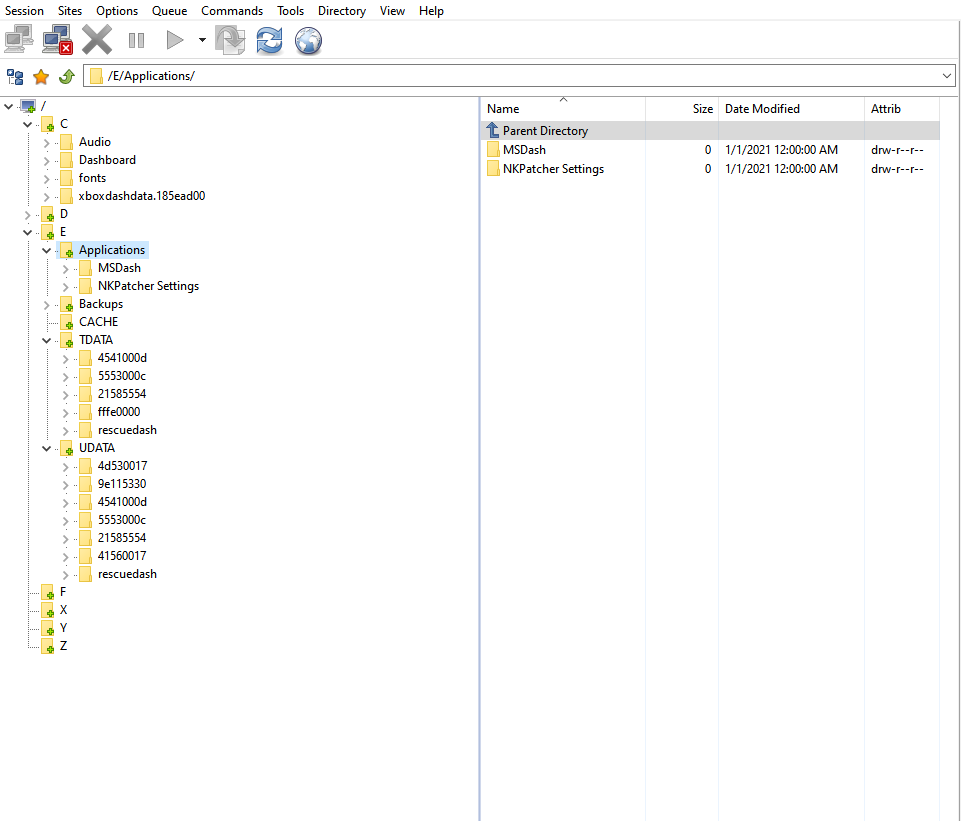The height and width of the screenshot is (821, 961).
Task: Select MSDash in the folder tree
Action: (x=119, y=268)
